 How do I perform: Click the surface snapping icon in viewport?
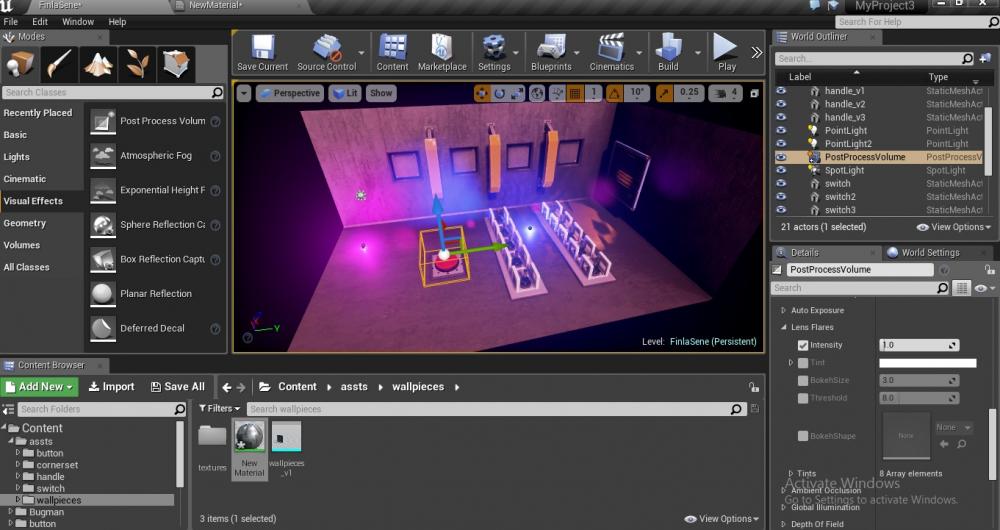(557, 94)
